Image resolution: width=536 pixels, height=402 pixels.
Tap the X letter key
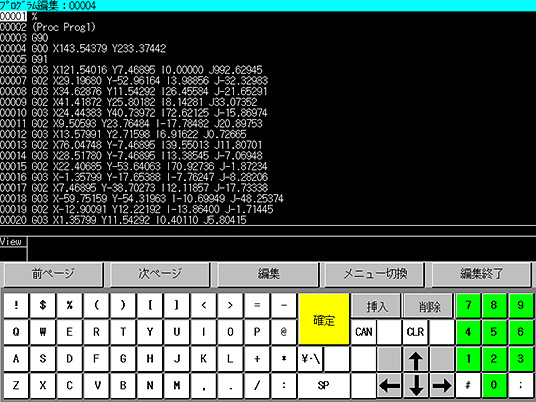point(43,386)
